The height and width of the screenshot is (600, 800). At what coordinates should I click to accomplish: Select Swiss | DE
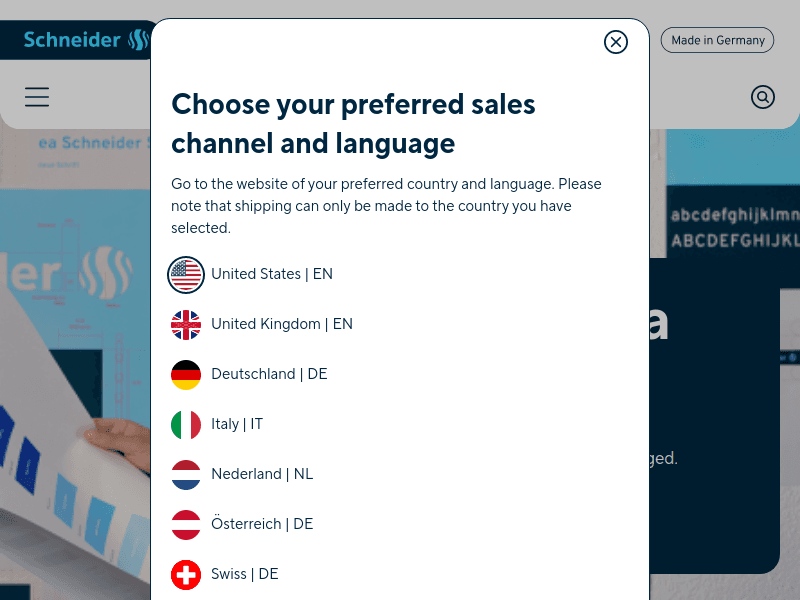[245, 574]
